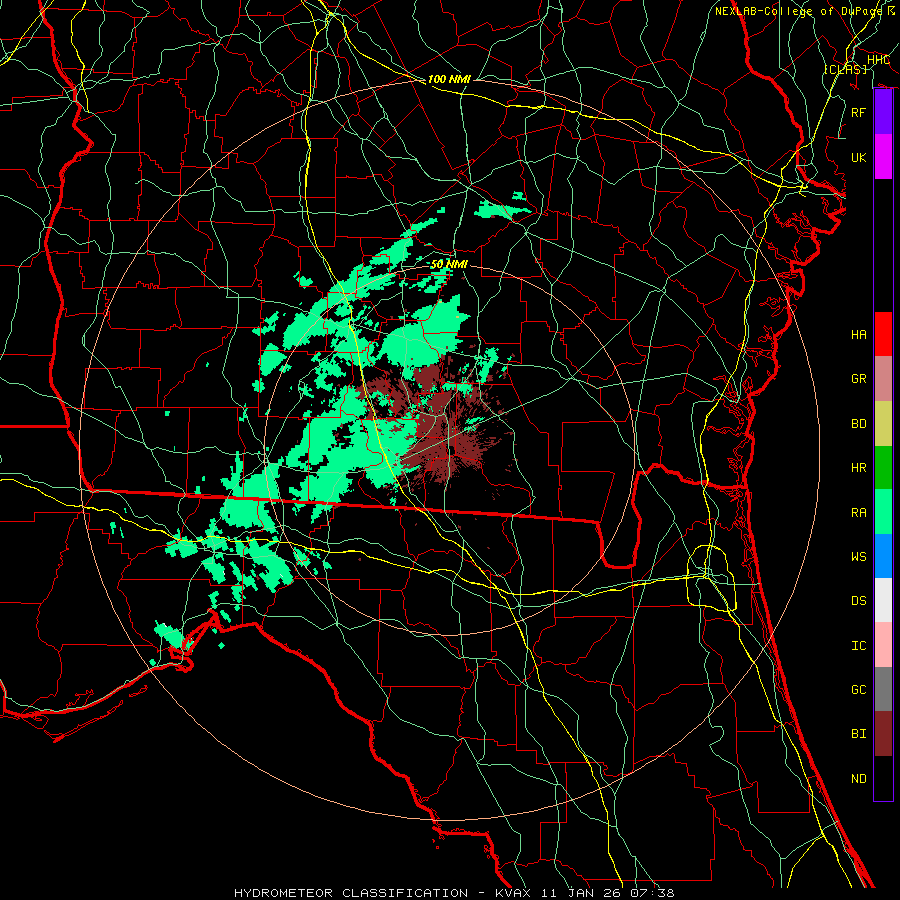Screen dimensions: 900x900
Task: Click the RF legend label
Action: point(859,112)
